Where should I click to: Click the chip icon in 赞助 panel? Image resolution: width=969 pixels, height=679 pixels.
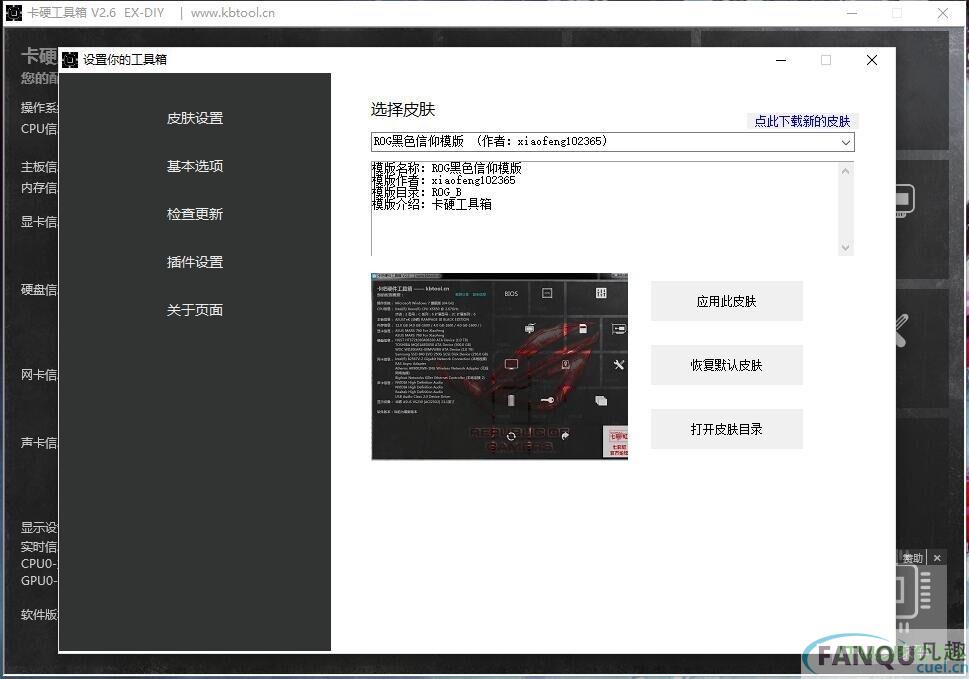(913, 592)
